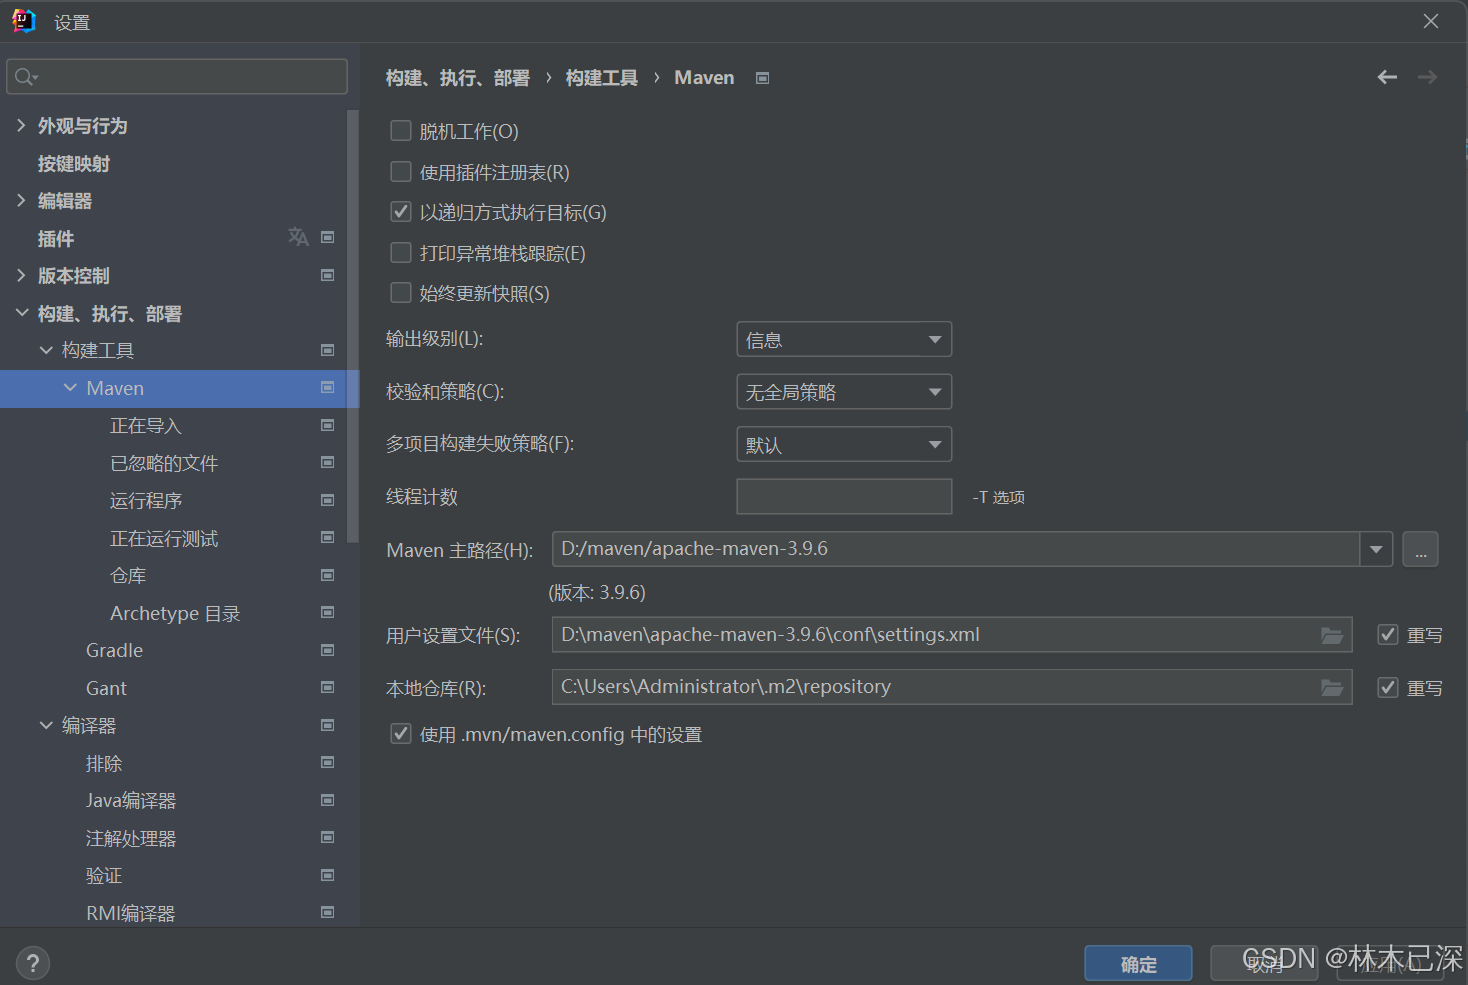Viewport: 1468px width, 985px height.
Task: Click project-level icon beside 正在运行测试 row
Action: [327, 537]
